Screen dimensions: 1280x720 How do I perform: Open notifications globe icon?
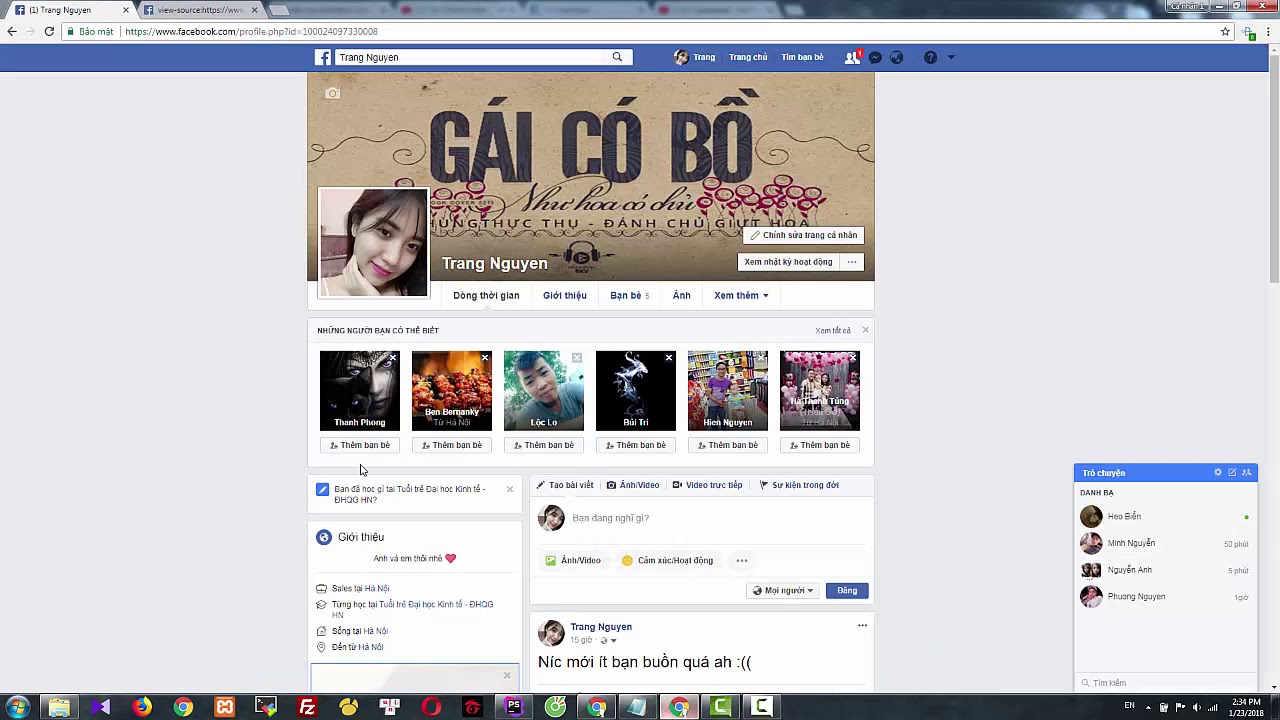(897, 57)
